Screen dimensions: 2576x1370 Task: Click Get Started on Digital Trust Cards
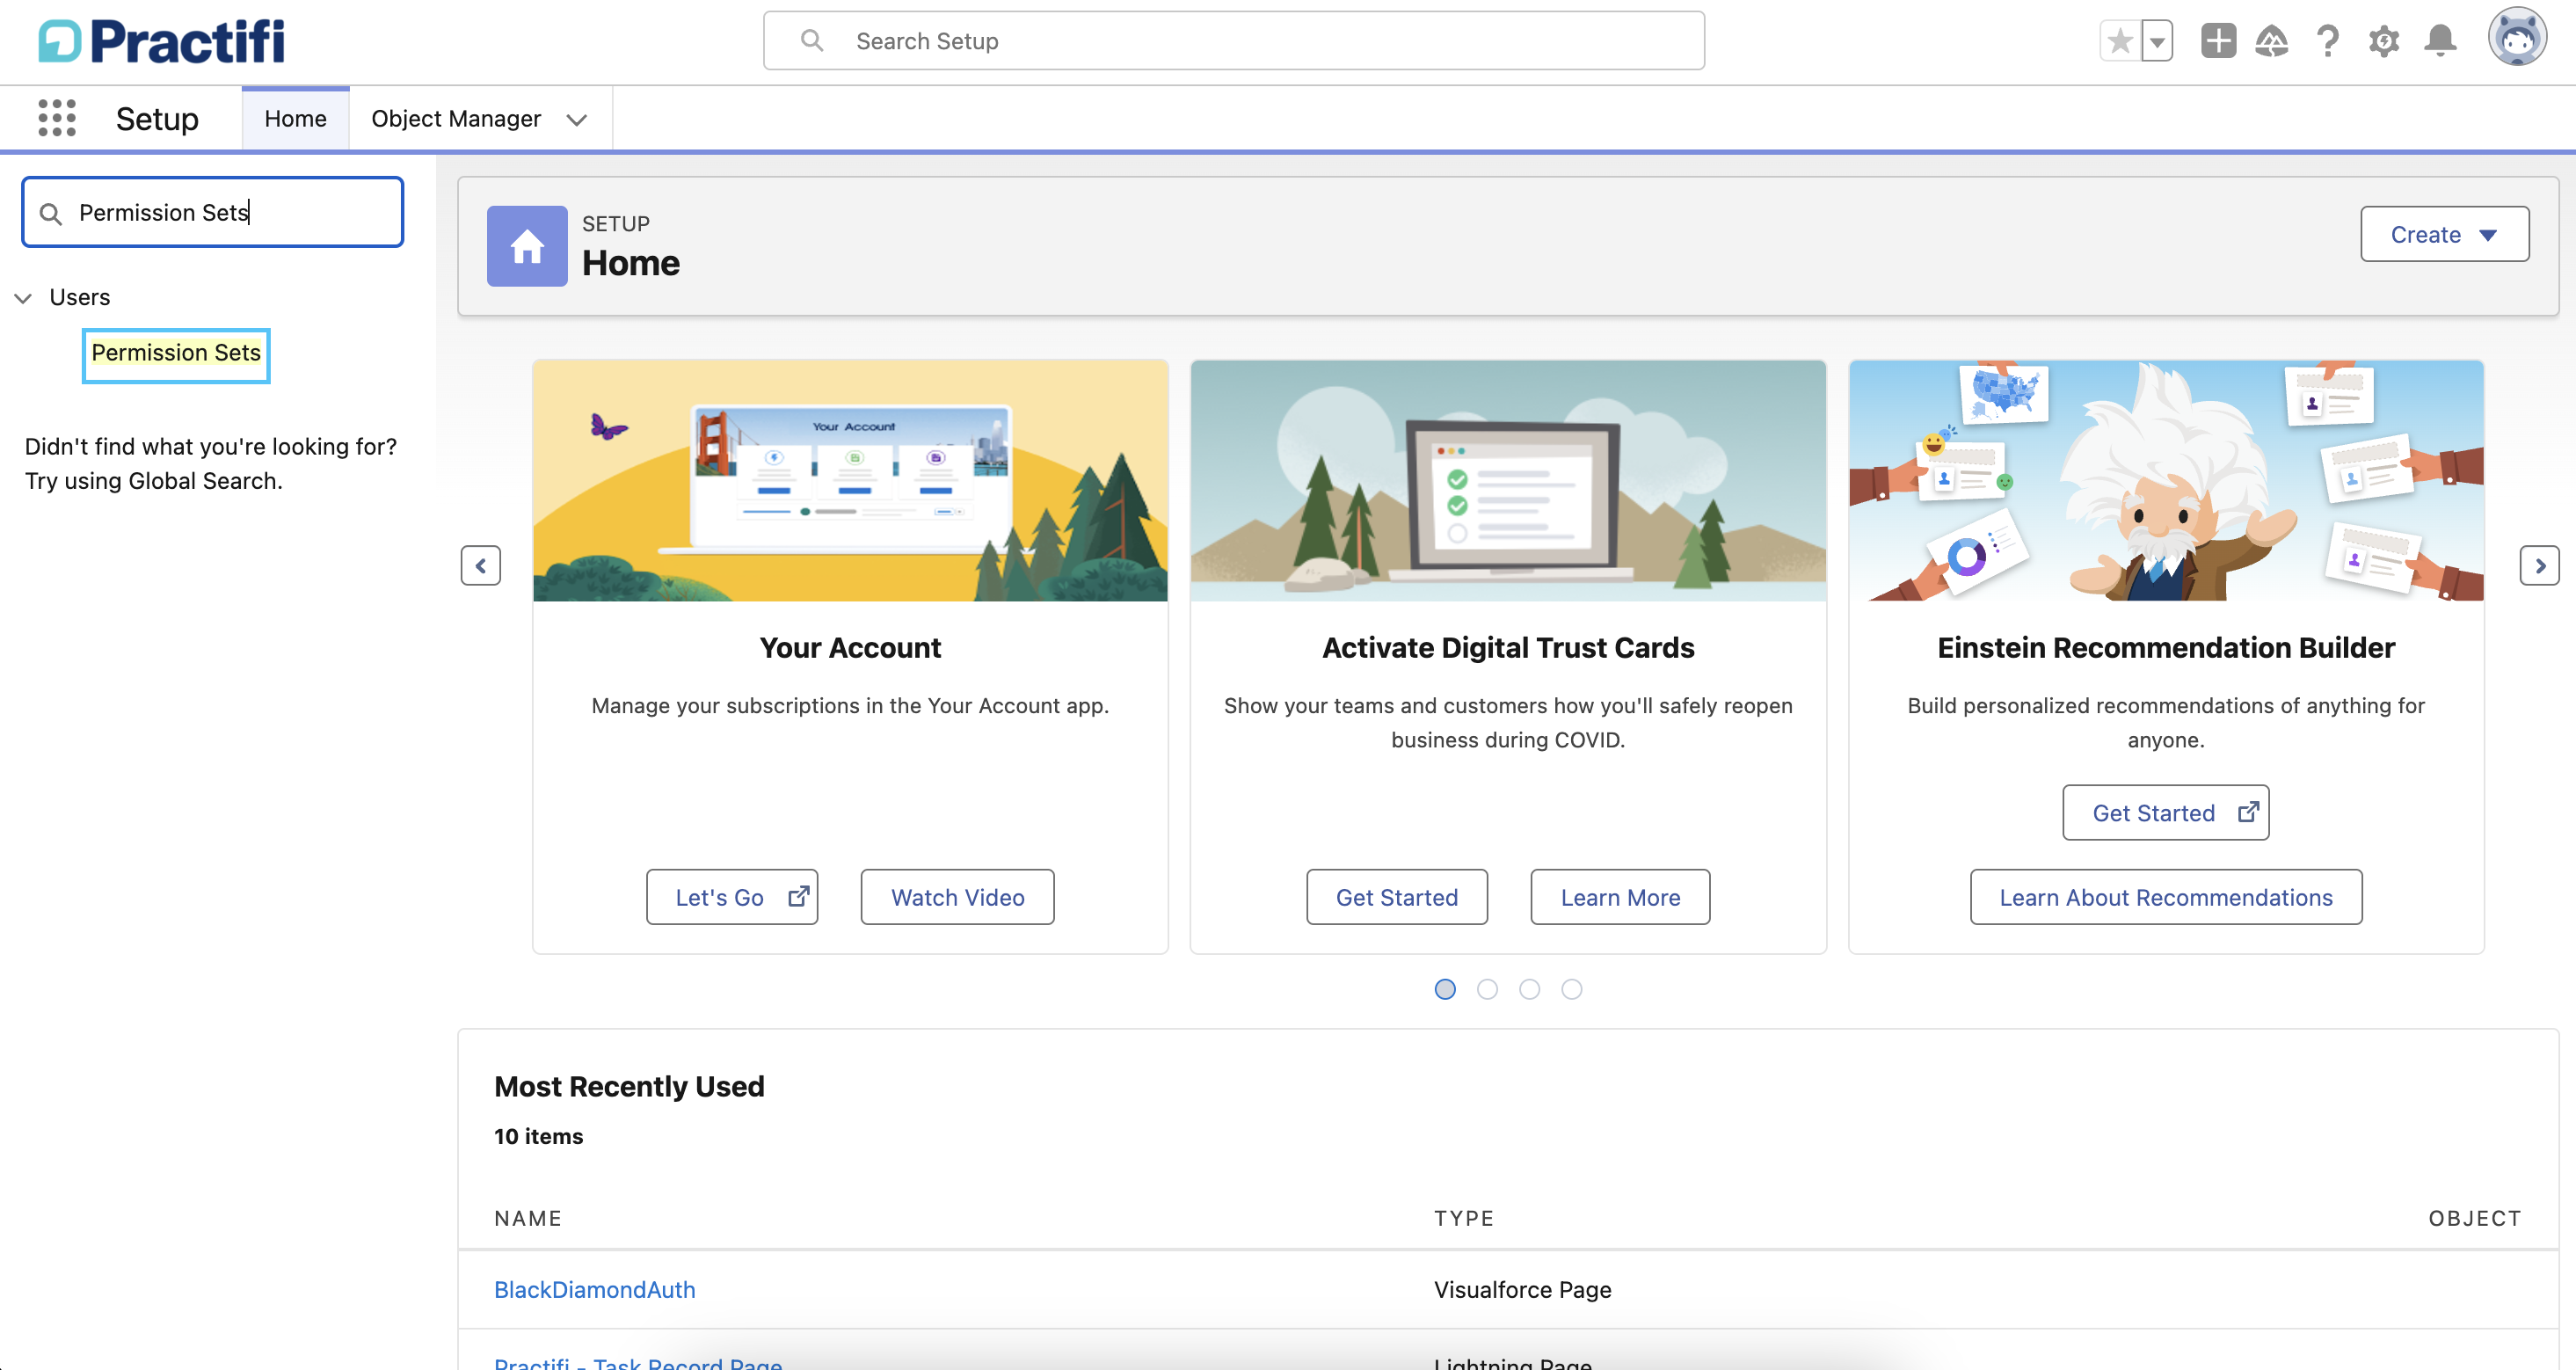[1396, 897]
